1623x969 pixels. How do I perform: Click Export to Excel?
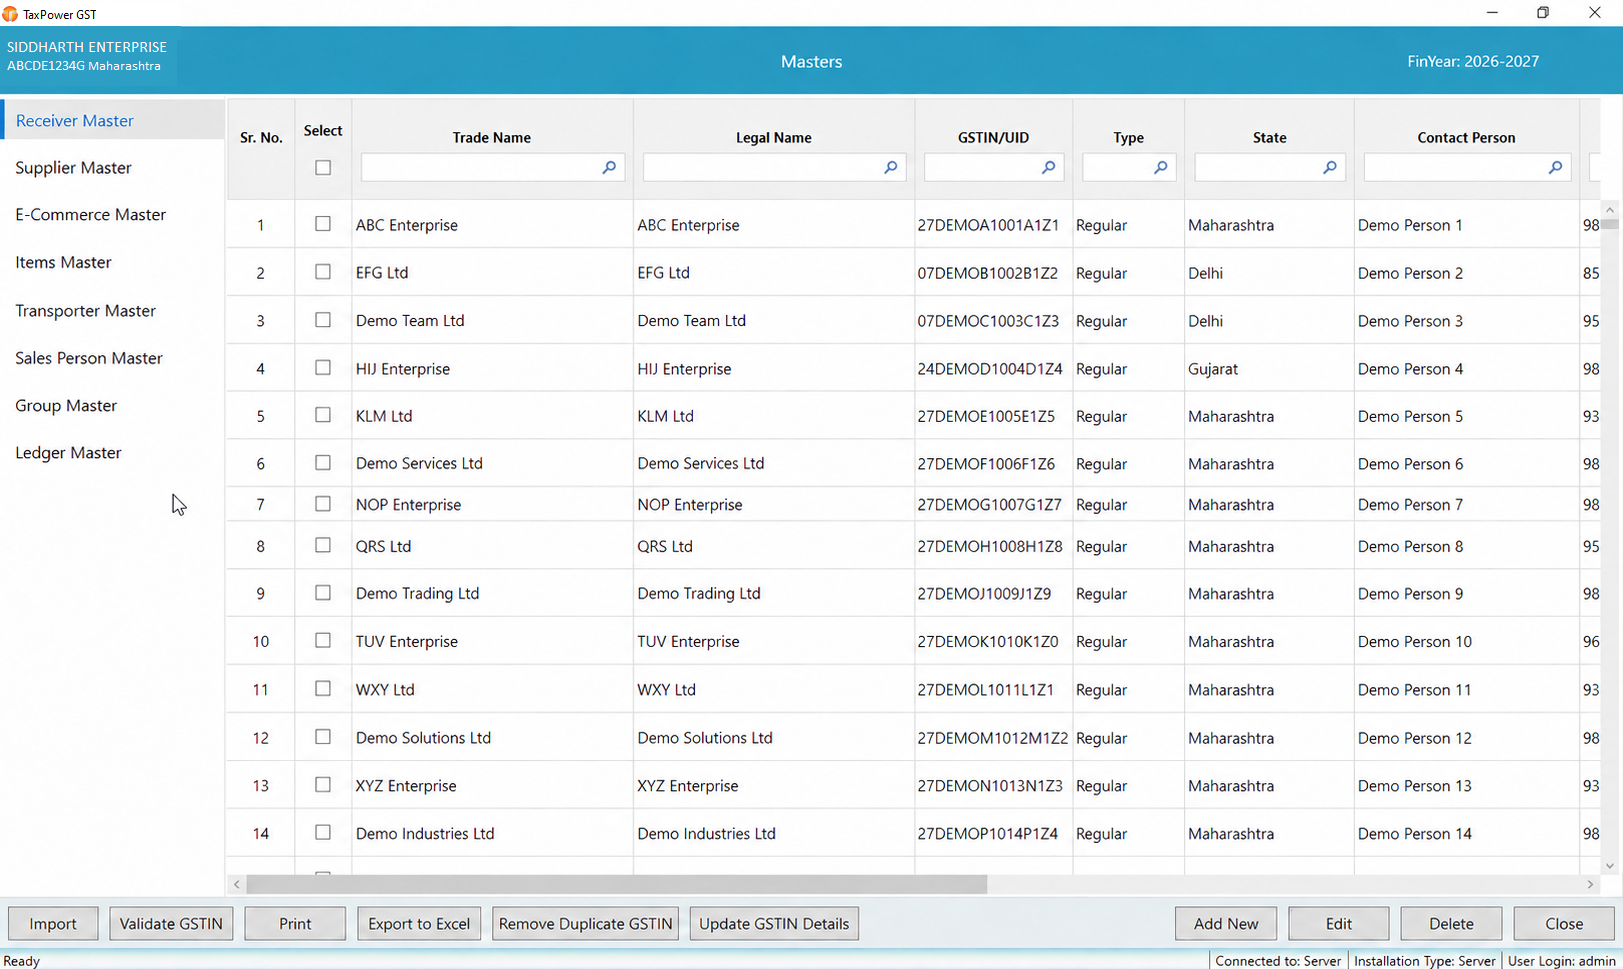coord(419,923)
